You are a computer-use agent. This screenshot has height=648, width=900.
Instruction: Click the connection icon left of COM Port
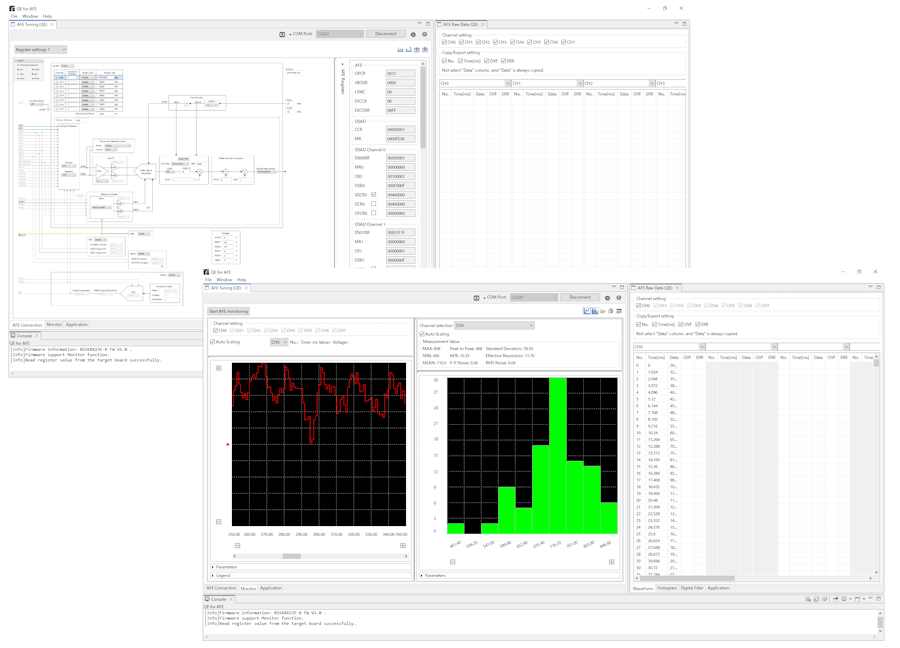476,297
